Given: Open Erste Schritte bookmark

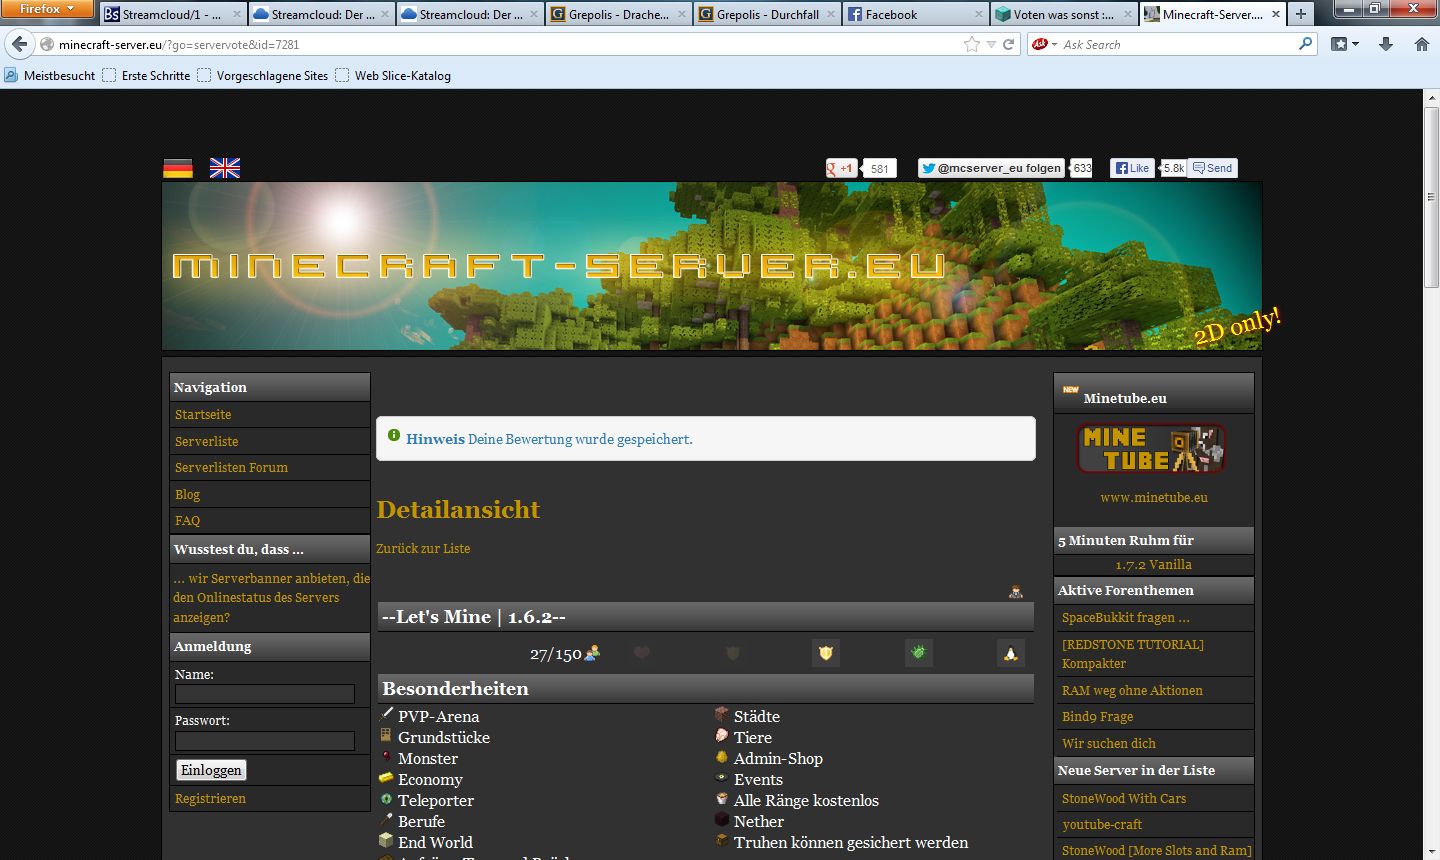Looking at the screenshot, I should [146, 75].
